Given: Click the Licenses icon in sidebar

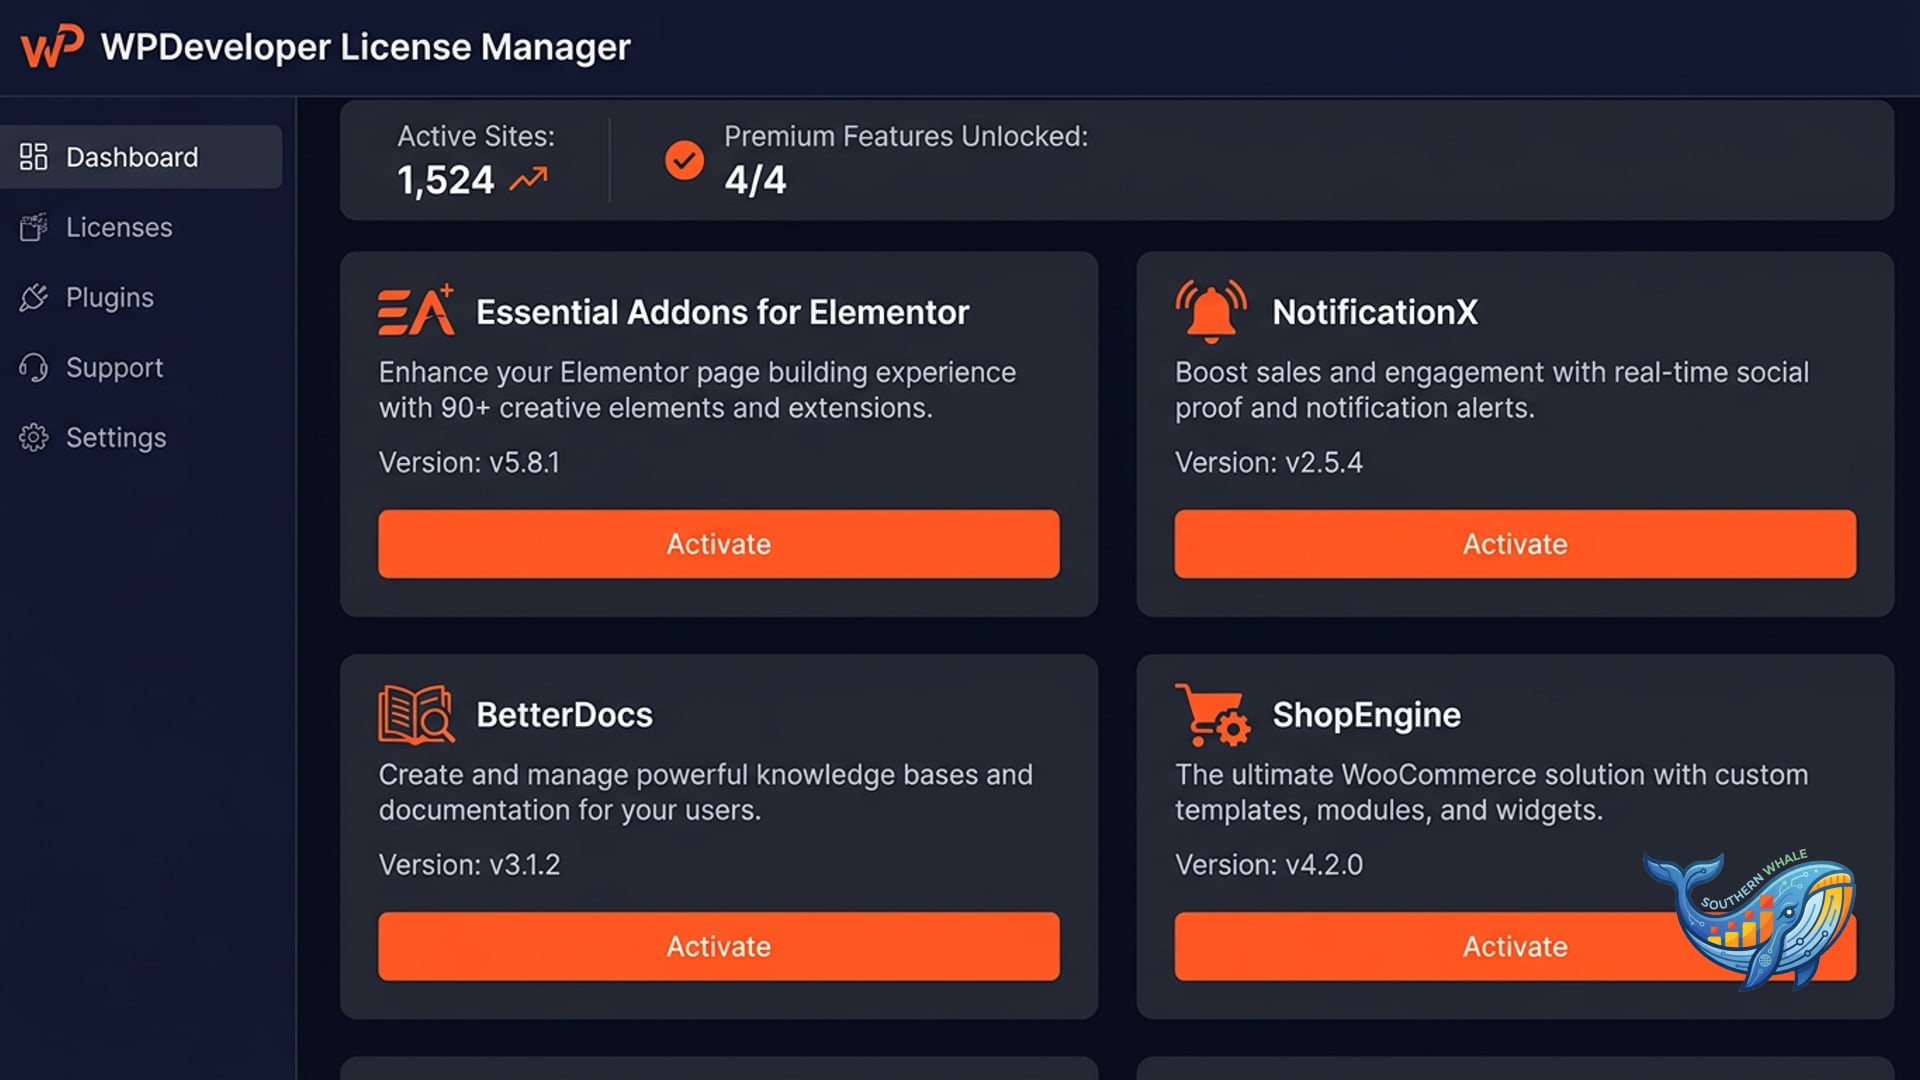Looking at the screenshot, I should point(33,227).
